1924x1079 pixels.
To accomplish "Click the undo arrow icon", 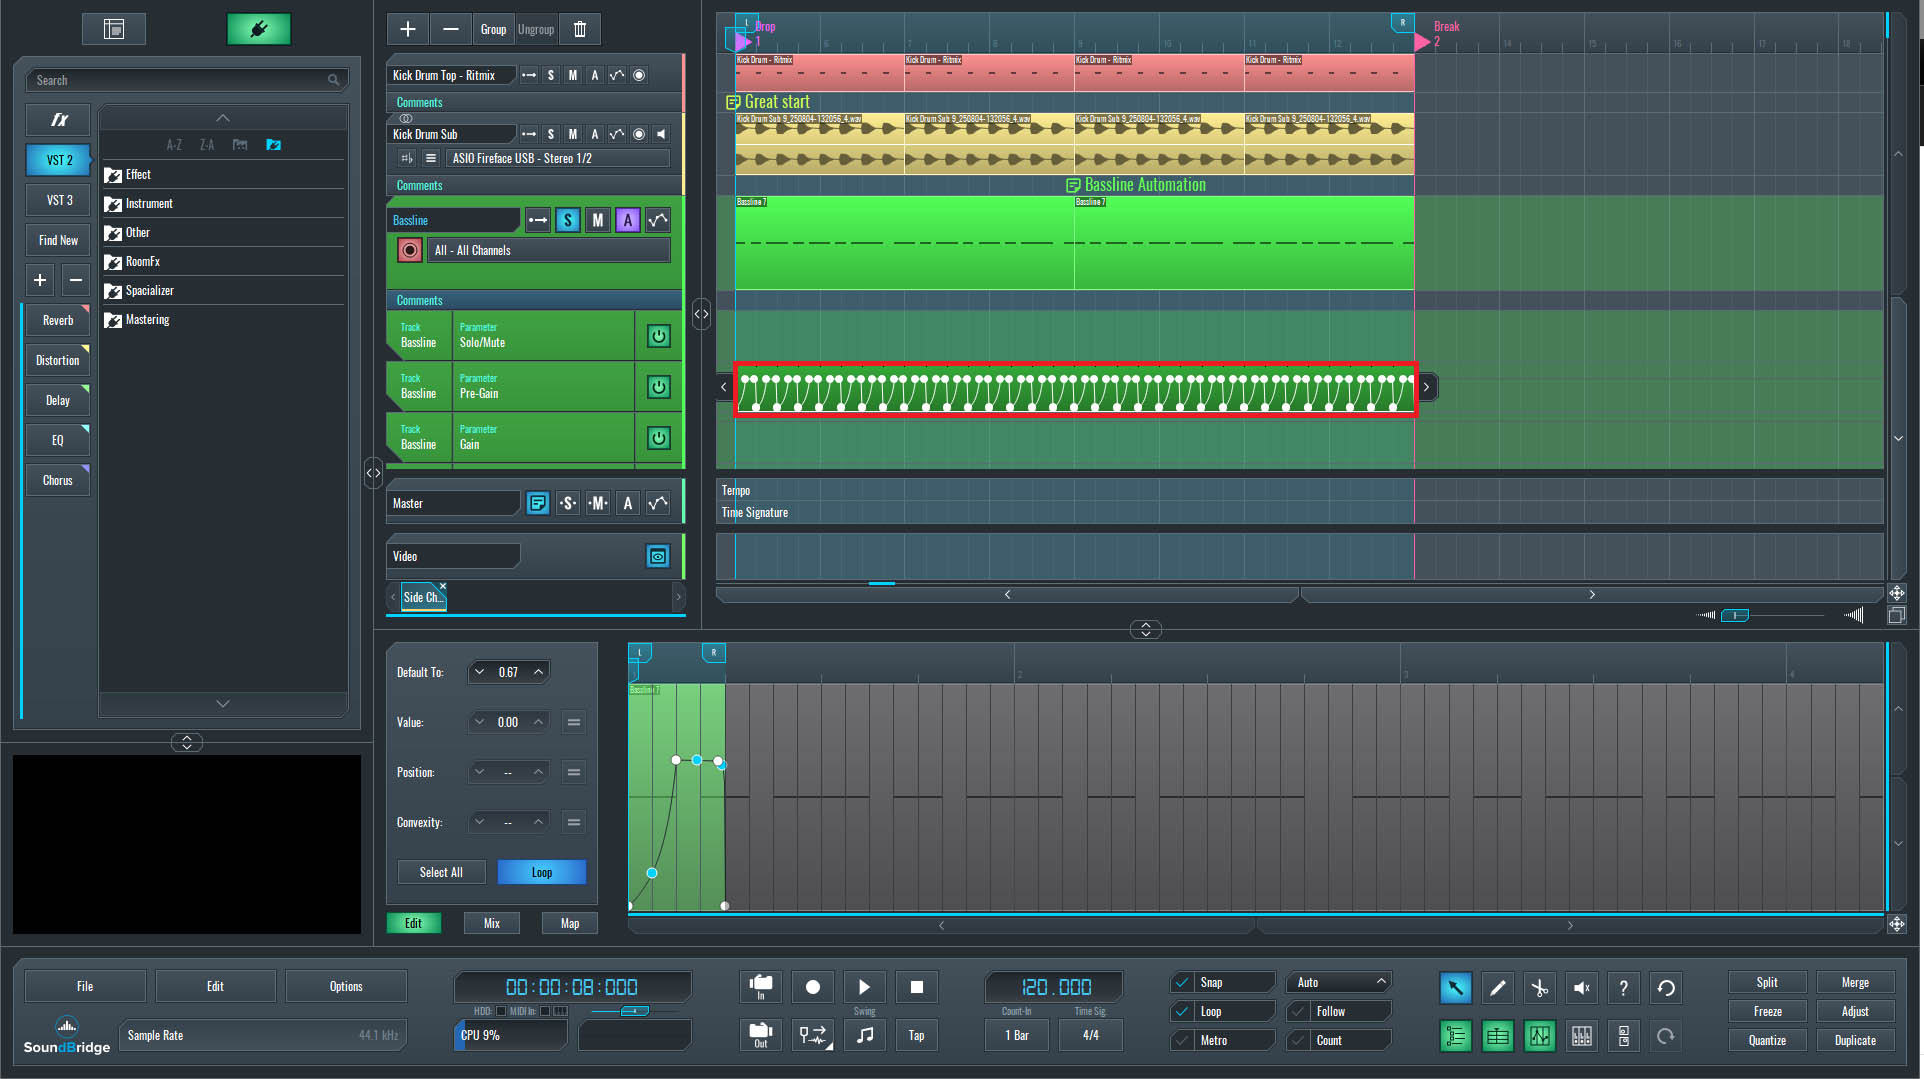I will (x=1666, y=988).
